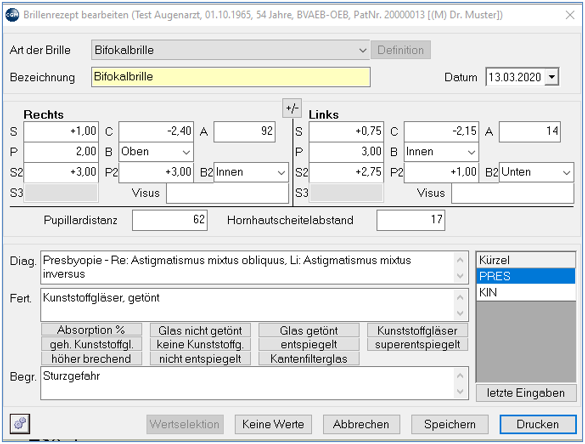The height and width of the screenshot is (444, 585).
Task: Click the right eye Visus field
Action: click(x=227, y=193)
